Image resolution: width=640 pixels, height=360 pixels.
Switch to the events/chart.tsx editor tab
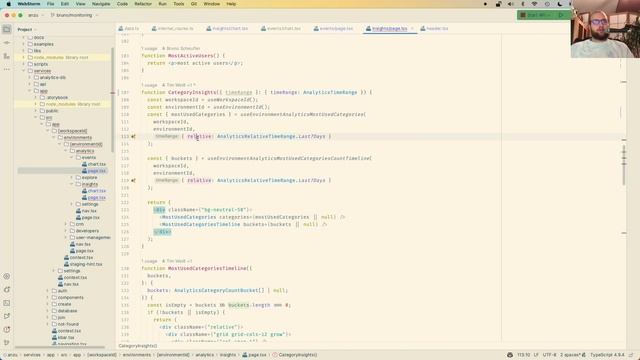click(281, 29)
